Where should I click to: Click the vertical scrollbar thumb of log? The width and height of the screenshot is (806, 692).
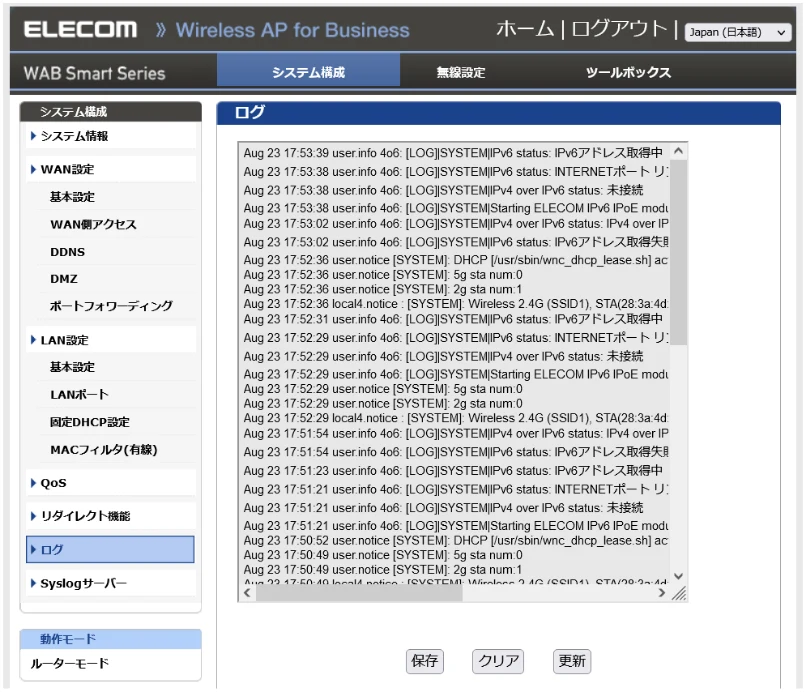(679, 252)
